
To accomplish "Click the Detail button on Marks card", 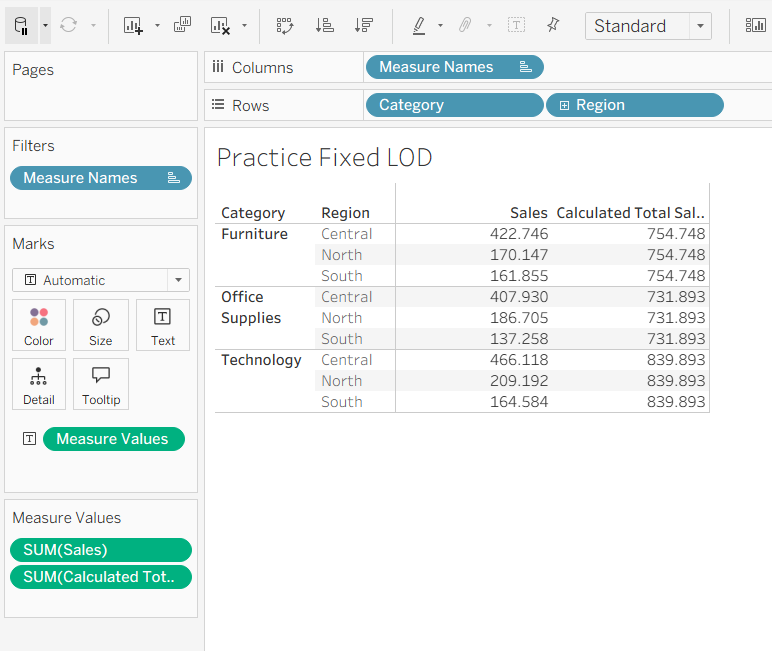I will coord(39,385).
